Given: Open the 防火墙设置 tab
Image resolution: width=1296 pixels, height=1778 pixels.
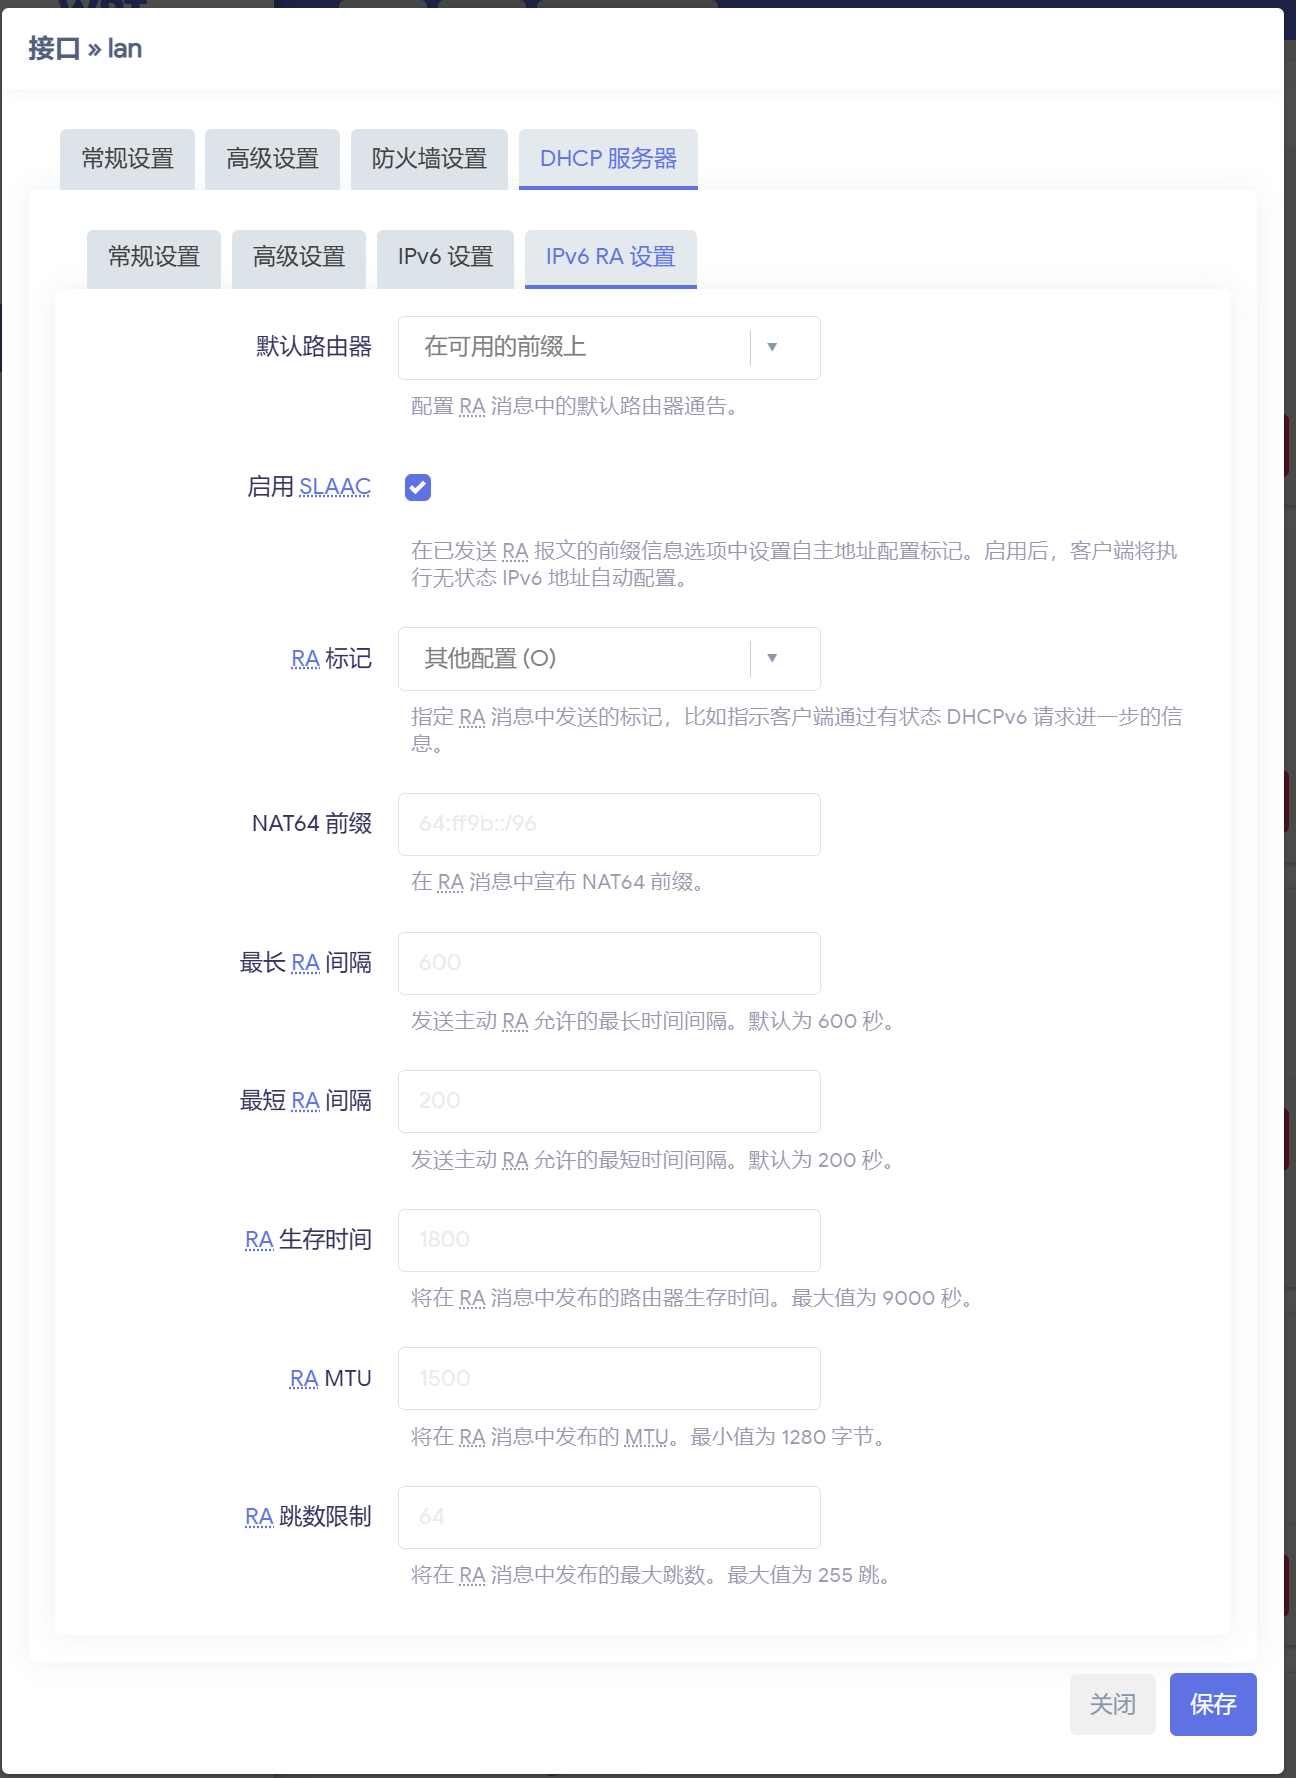Looking at the screenshot, I should click(x=429, y=159).
